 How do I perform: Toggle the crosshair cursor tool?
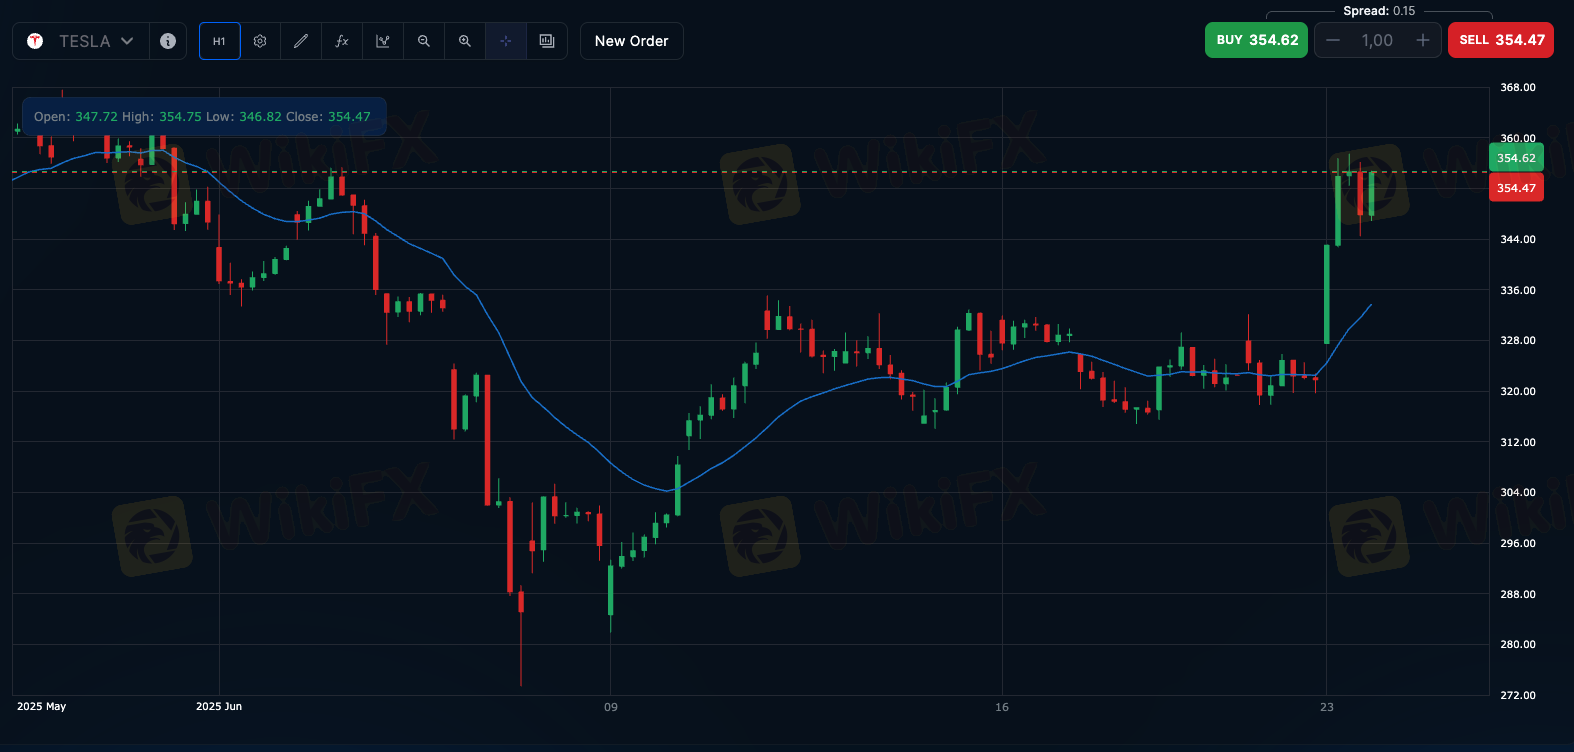click(506, 41)
